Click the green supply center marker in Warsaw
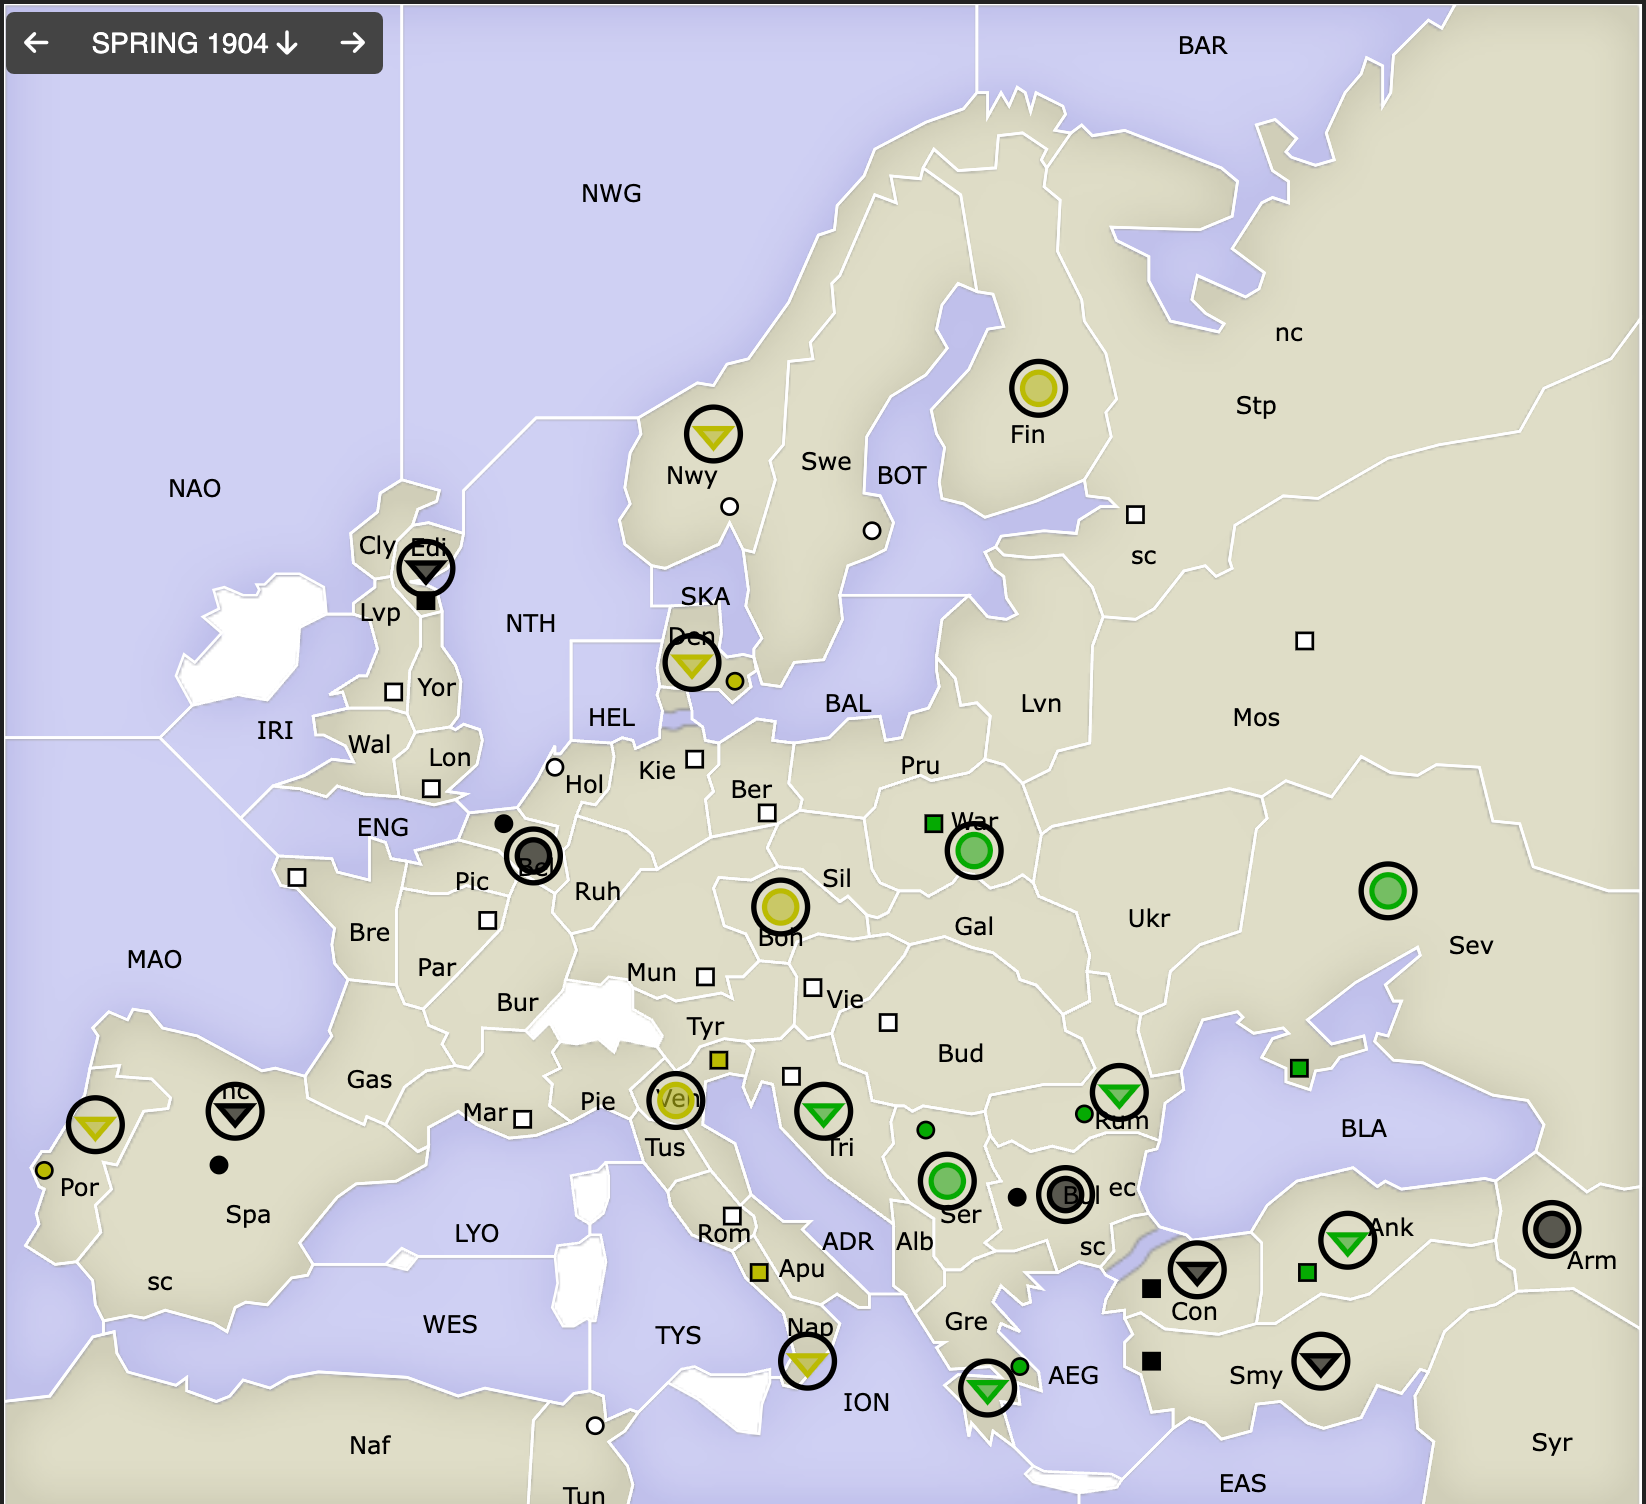 point(933,824)
